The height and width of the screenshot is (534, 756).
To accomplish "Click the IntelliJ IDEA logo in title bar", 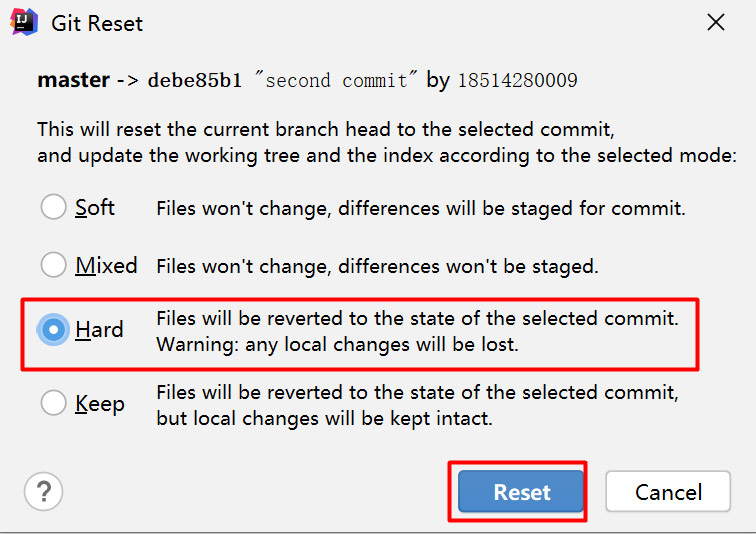I will [24, 22].
